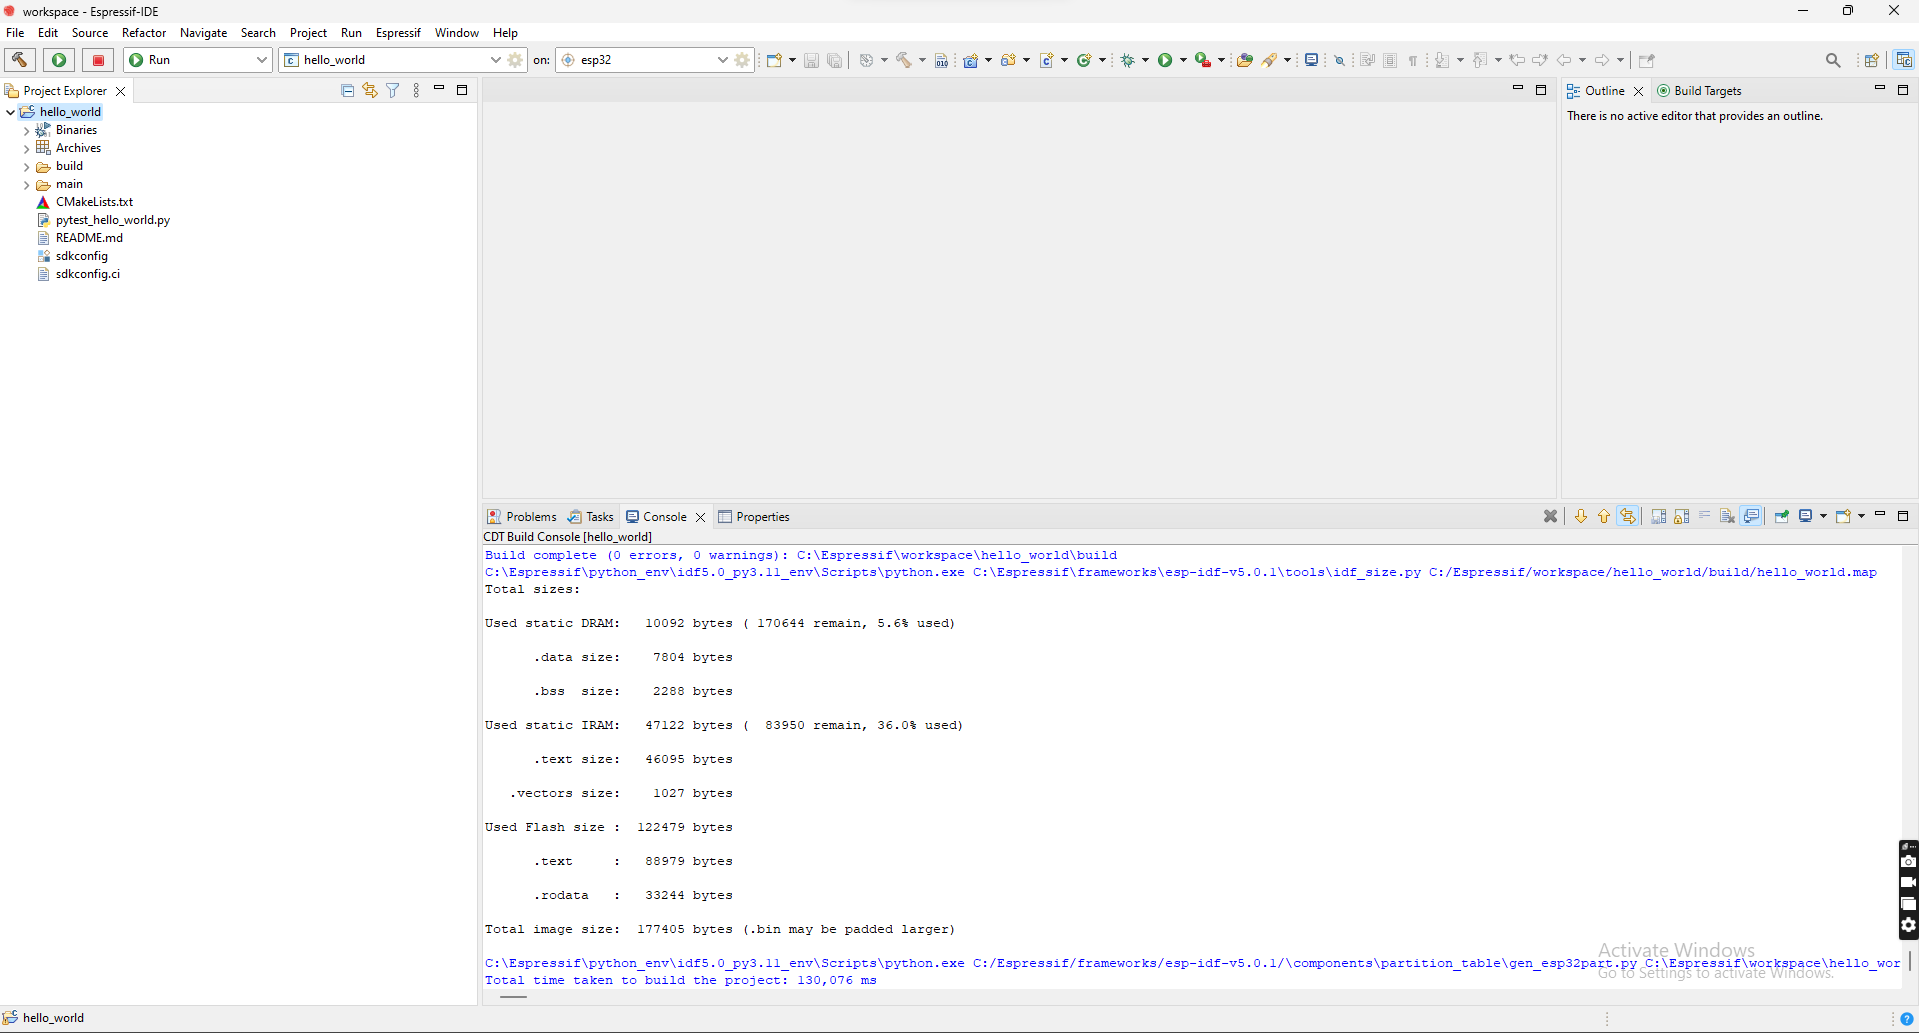The height and width of the screenshot is (1033, 1919).
Task: Select the sdkconfig file
Action: (81, 256)
